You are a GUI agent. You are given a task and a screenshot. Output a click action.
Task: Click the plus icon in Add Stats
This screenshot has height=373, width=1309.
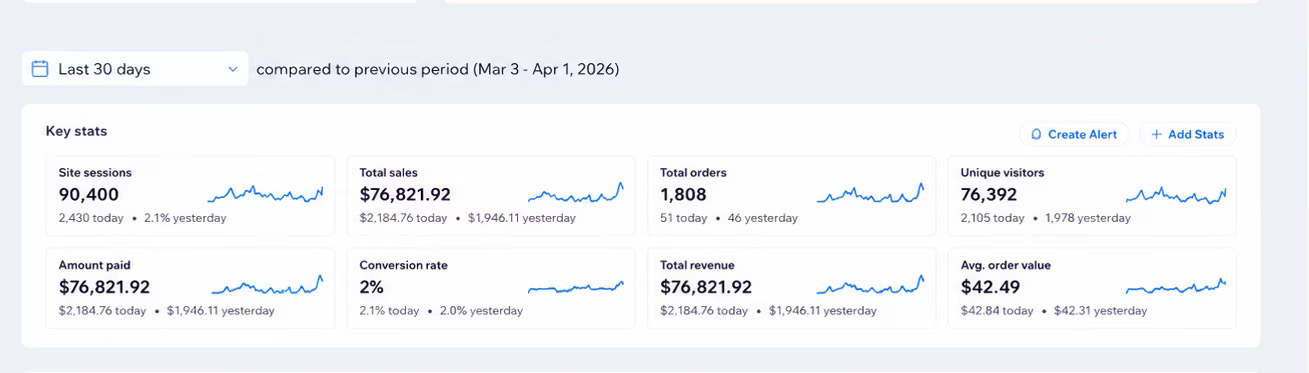pyautogui.click(x=1157, y=134)
